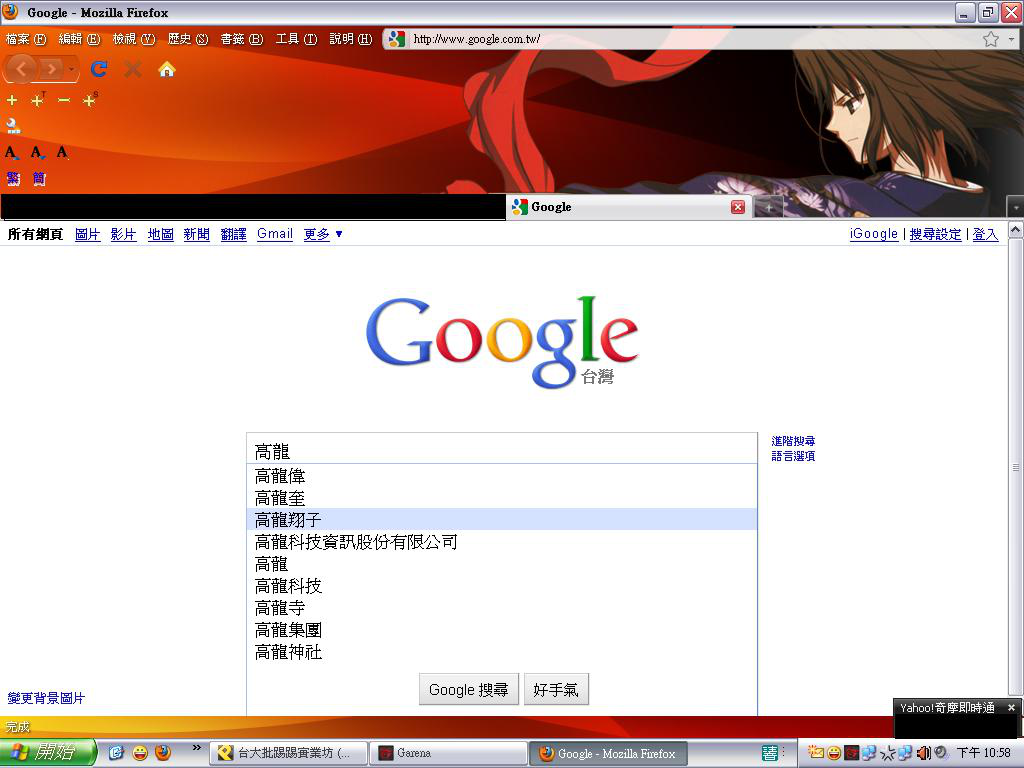Switch to the Garena taskbar window
The image size is (1024, 768).
[x=448, y=753]
